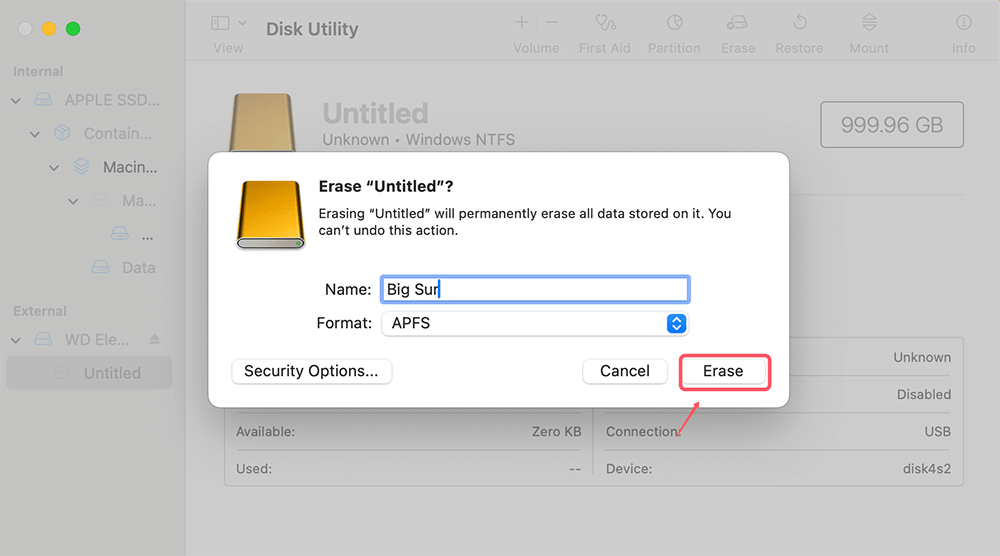Open the Info toolbar icon
This screenshot has height=556, width=1000.
click(963, 23)
